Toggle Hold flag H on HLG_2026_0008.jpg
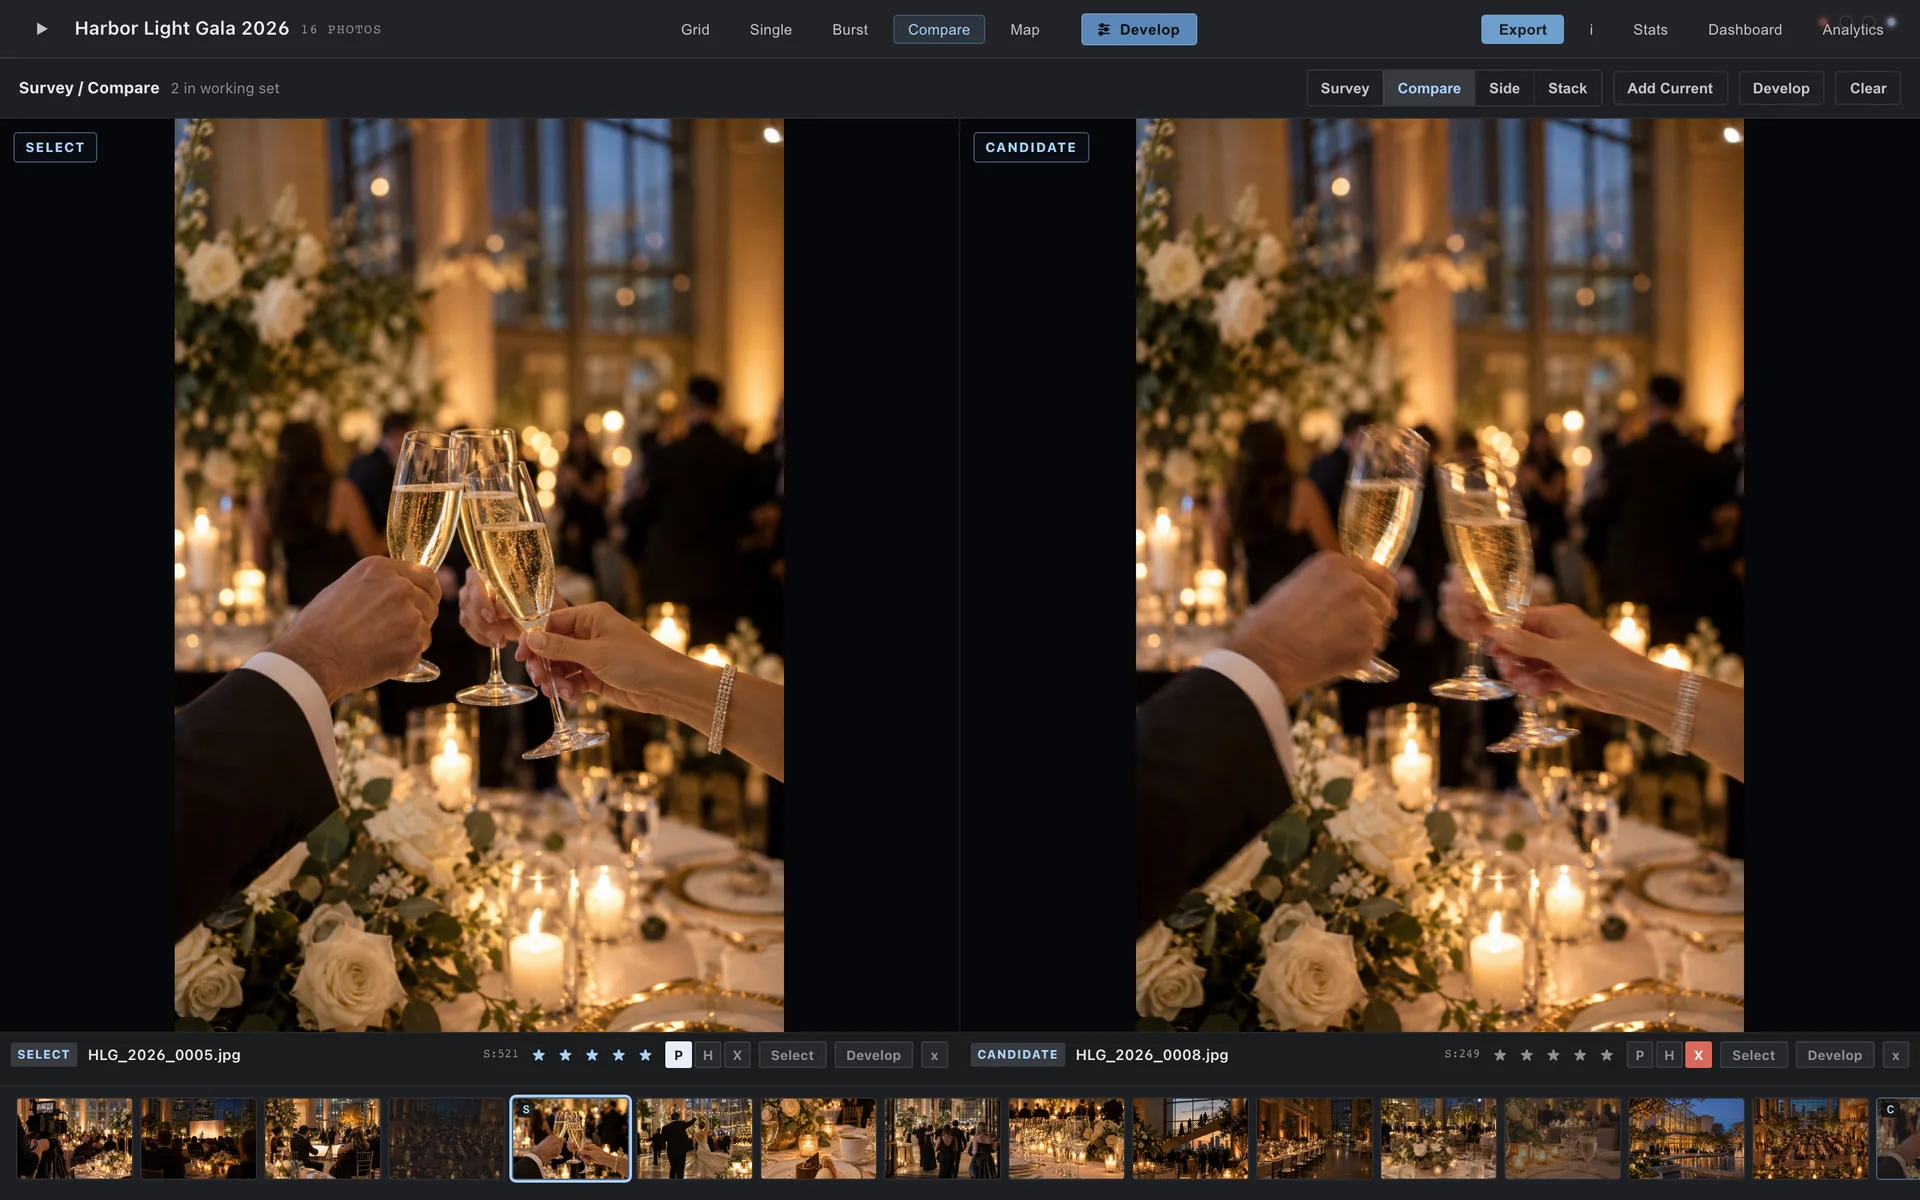1920x1200 pixels. (x=1669, y=1055)
